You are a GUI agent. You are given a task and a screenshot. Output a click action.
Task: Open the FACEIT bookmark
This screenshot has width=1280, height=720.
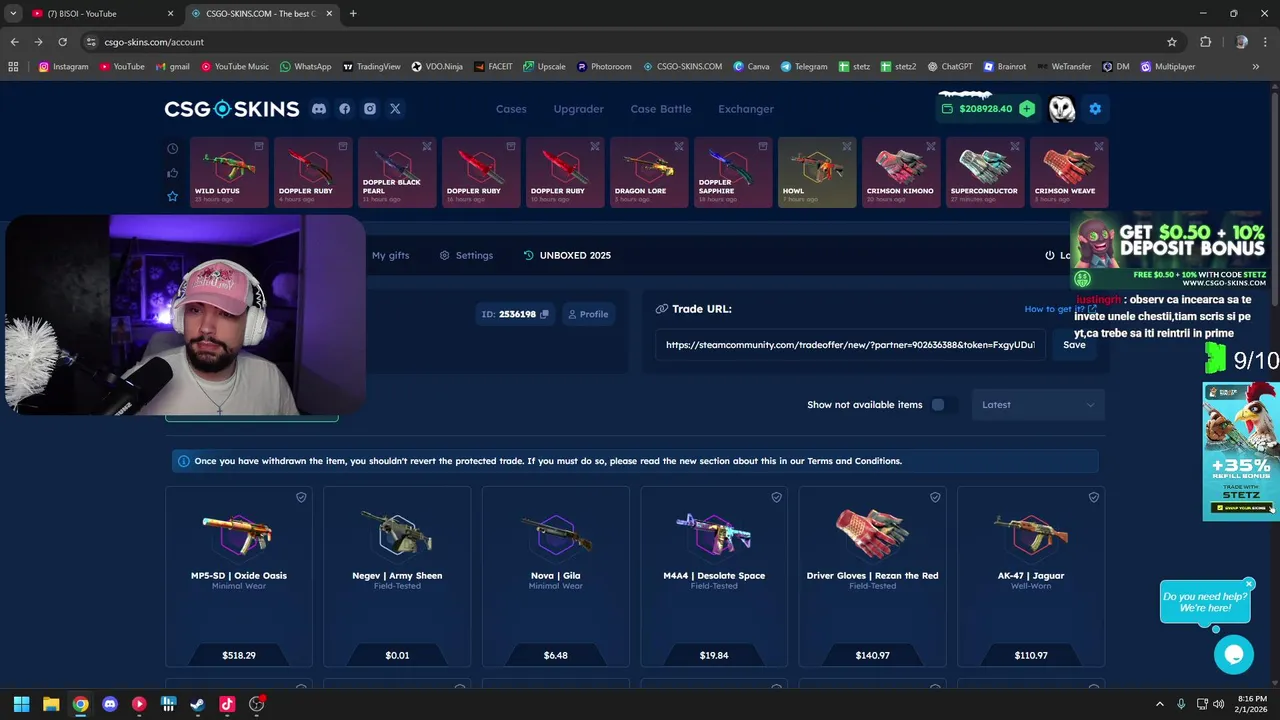493,67
